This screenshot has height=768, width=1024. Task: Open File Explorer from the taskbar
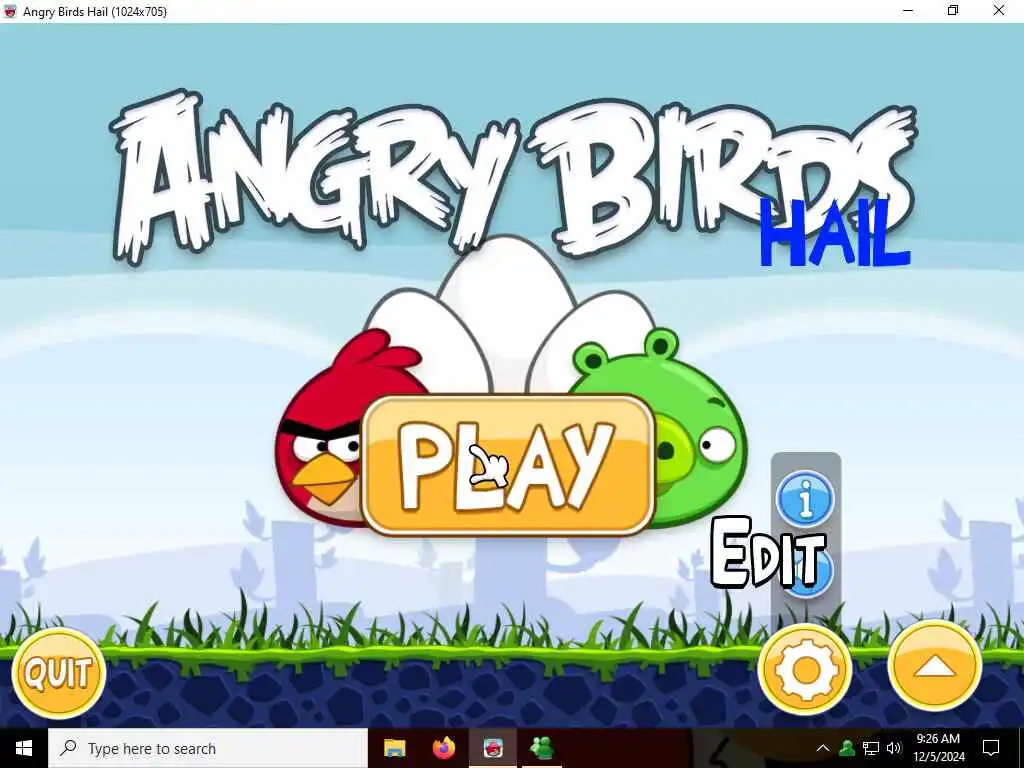pyautogui.click(x=394, y=748)
